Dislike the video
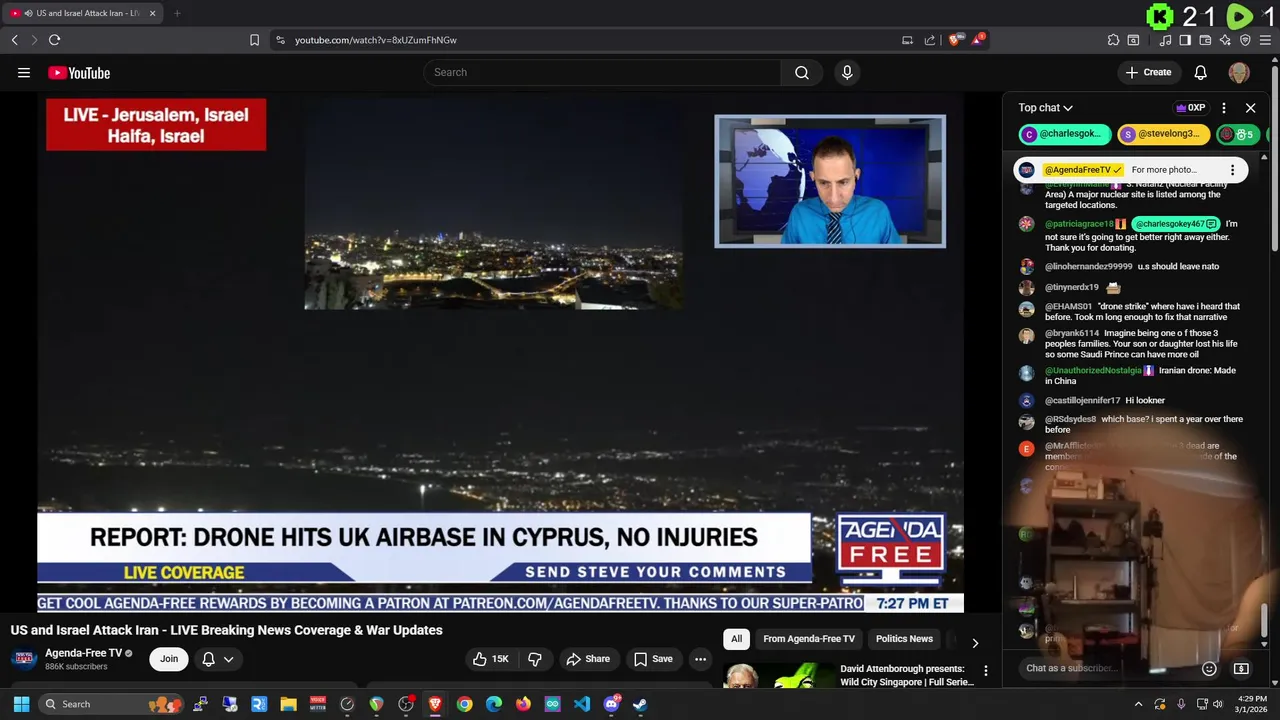 [535, 659]
